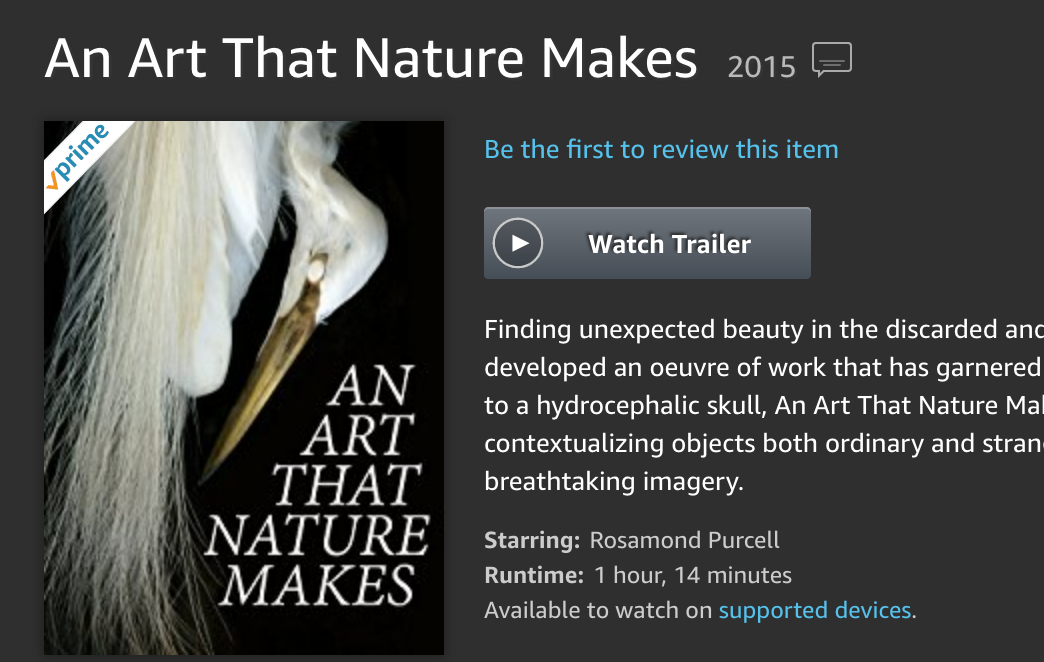
Task: Click the '1 hour, 14 minutes' runtime value
Action: tap(692, 575)
